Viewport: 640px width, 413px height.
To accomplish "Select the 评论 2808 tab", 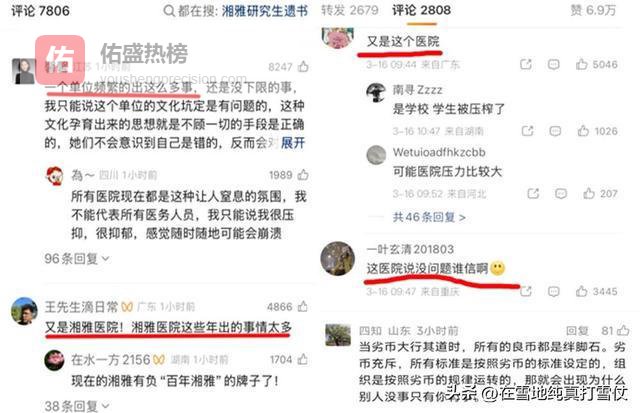I will [421, 10].
